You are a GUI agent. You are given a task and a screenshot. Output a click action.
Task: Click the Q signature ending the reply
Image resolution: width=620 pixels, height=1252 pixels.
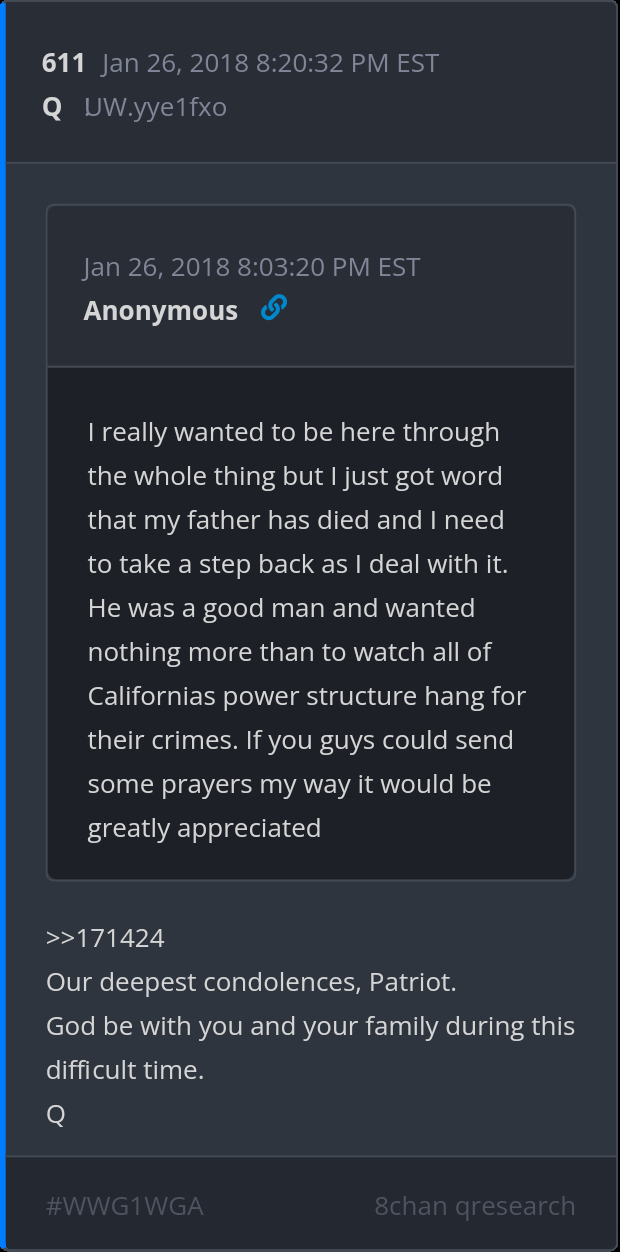coord(56,1114)
